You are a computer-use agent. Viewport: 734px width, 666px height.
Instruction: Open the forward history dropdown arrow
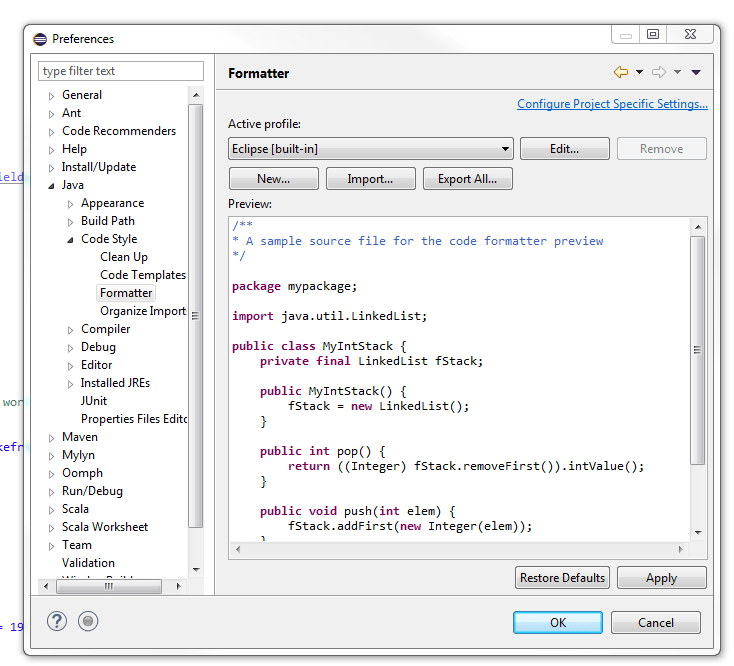point(677,72)
